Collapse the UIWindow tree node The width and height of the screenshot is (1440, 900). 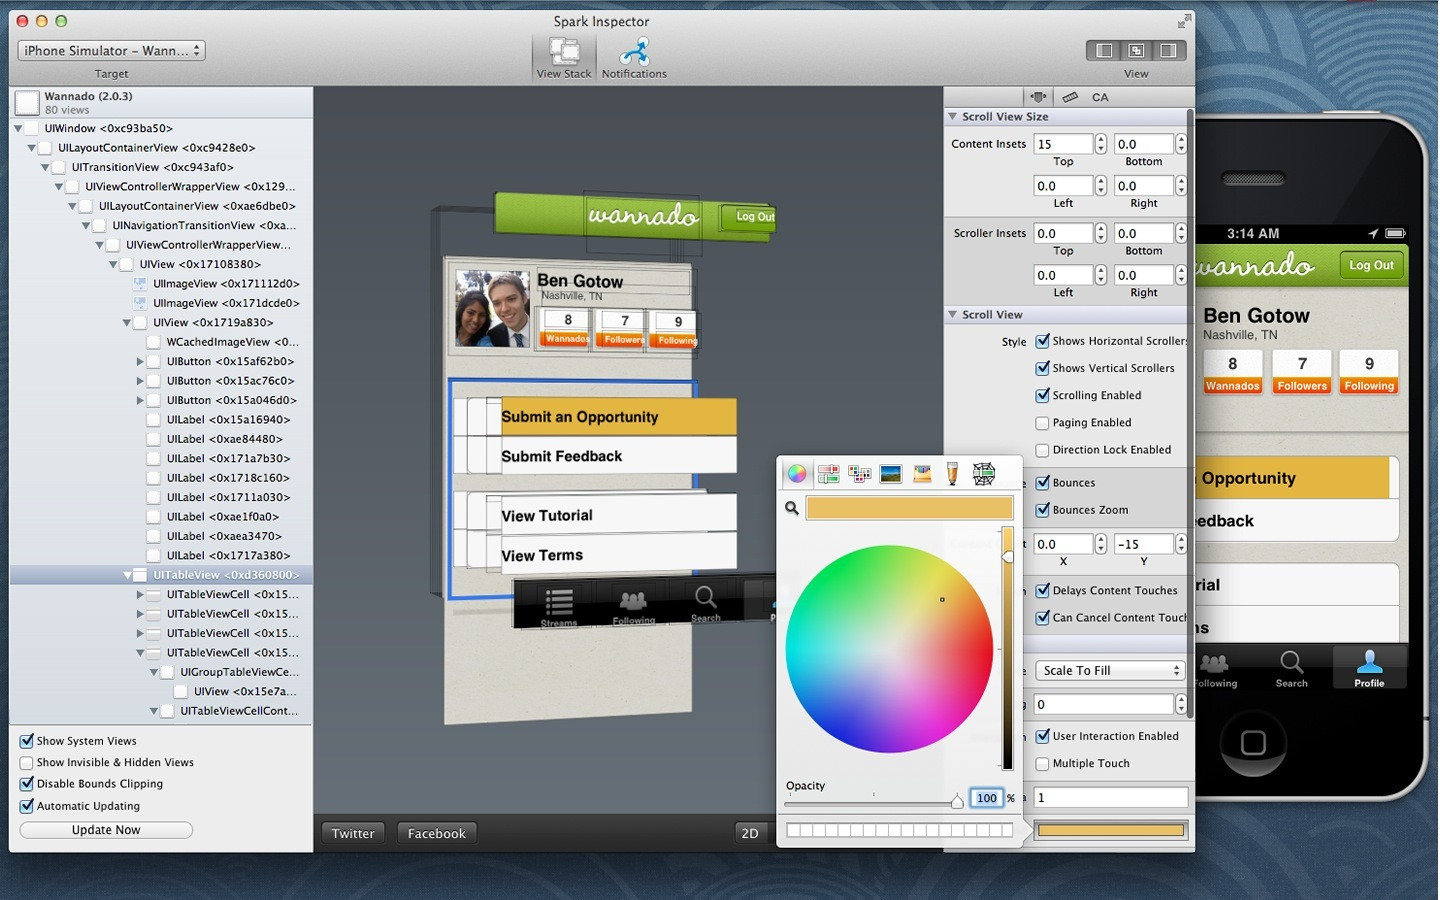[x=19, y=129]
